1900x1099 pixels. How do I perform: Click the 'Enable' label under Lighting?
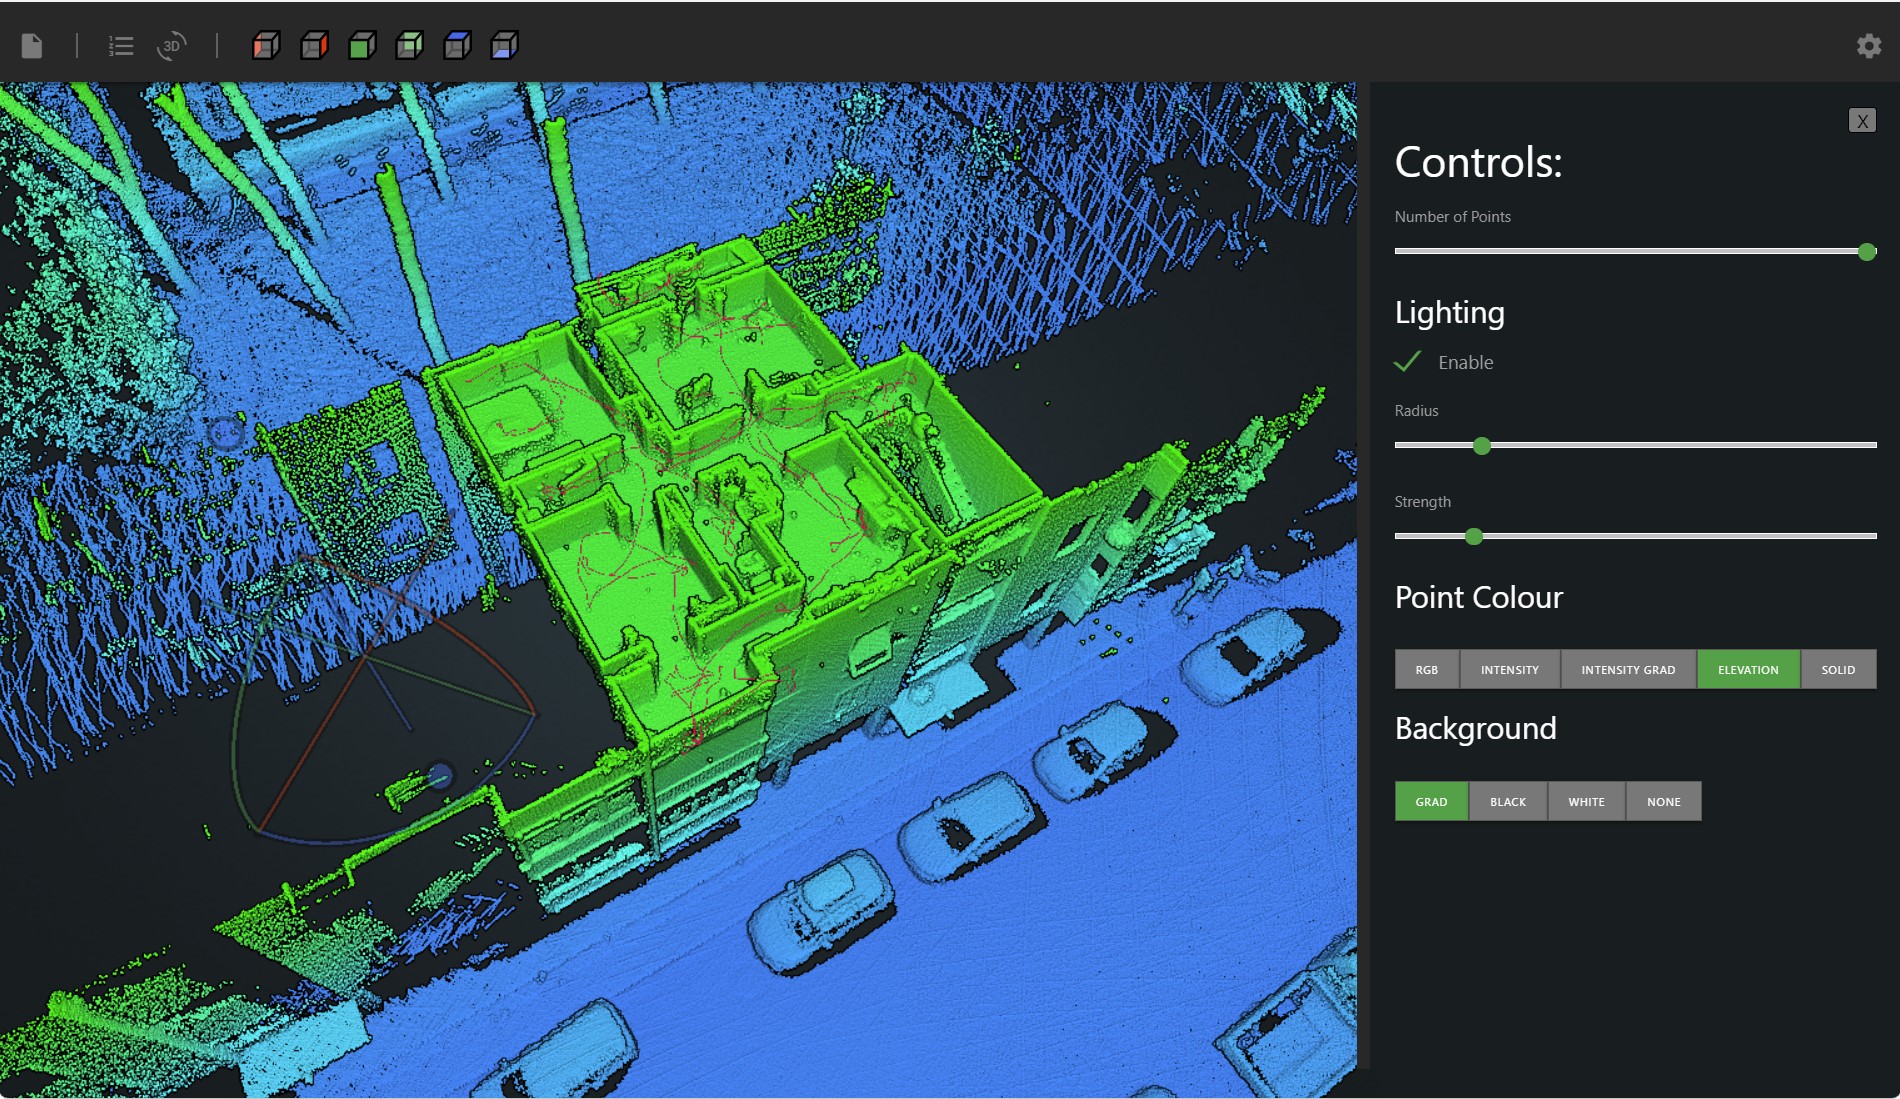point(1466,363)
